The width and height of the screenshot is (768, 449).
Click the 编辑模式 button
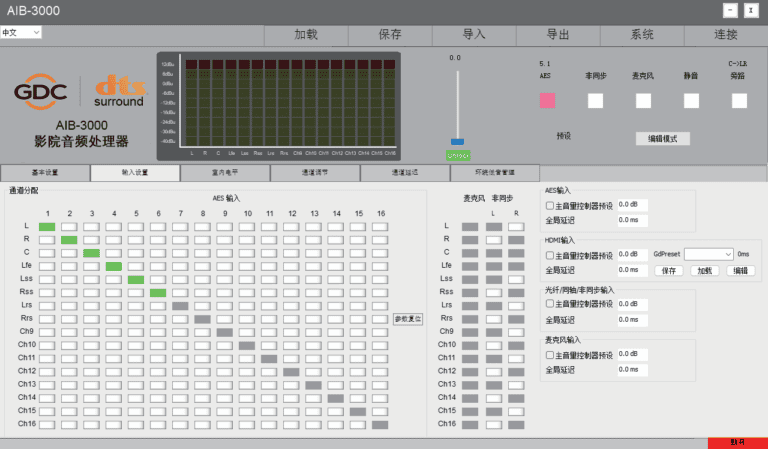[x=663, y=139]
